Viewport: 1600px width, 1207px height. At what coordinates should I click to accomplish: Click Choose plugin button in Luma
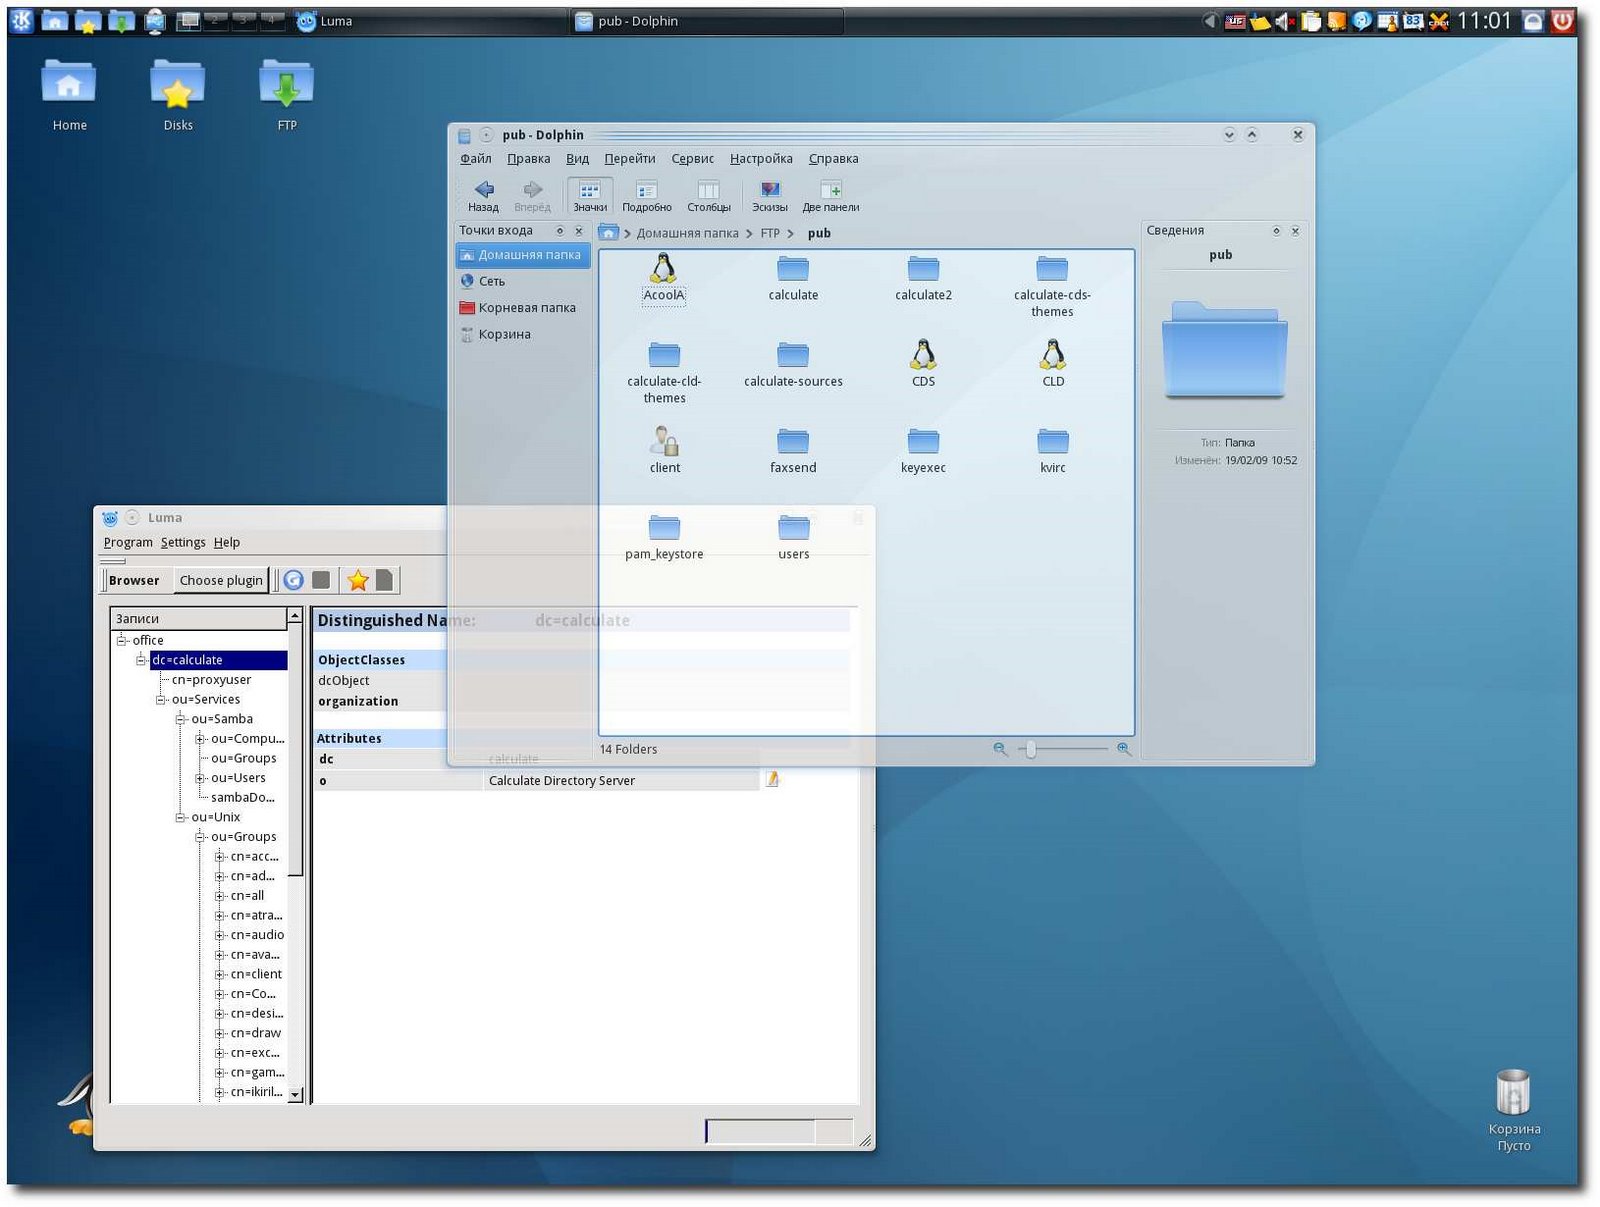point(221,580)
